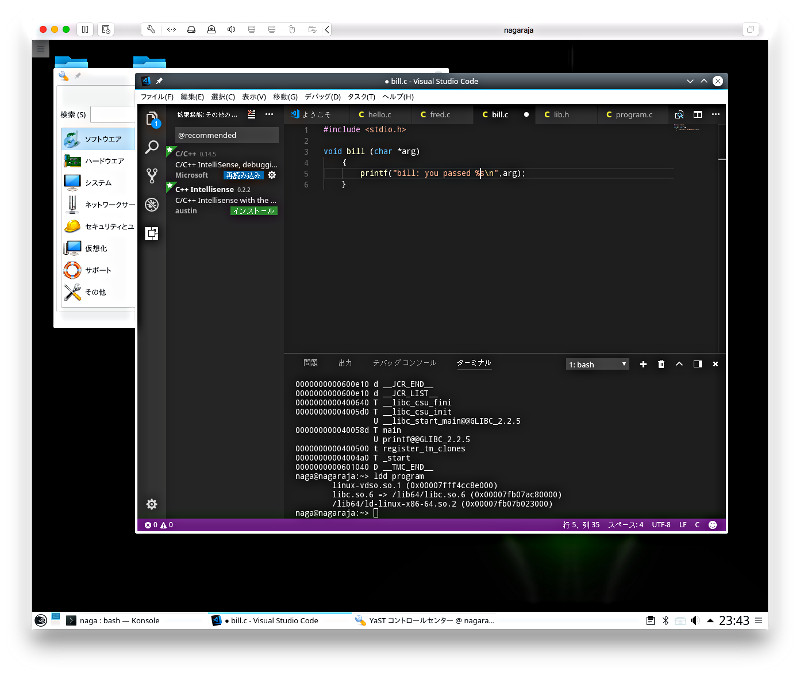This screenshot has width=800, height=675.
Task: Switch to the ターミナル panel tab
Action: [x=474, y=363]
